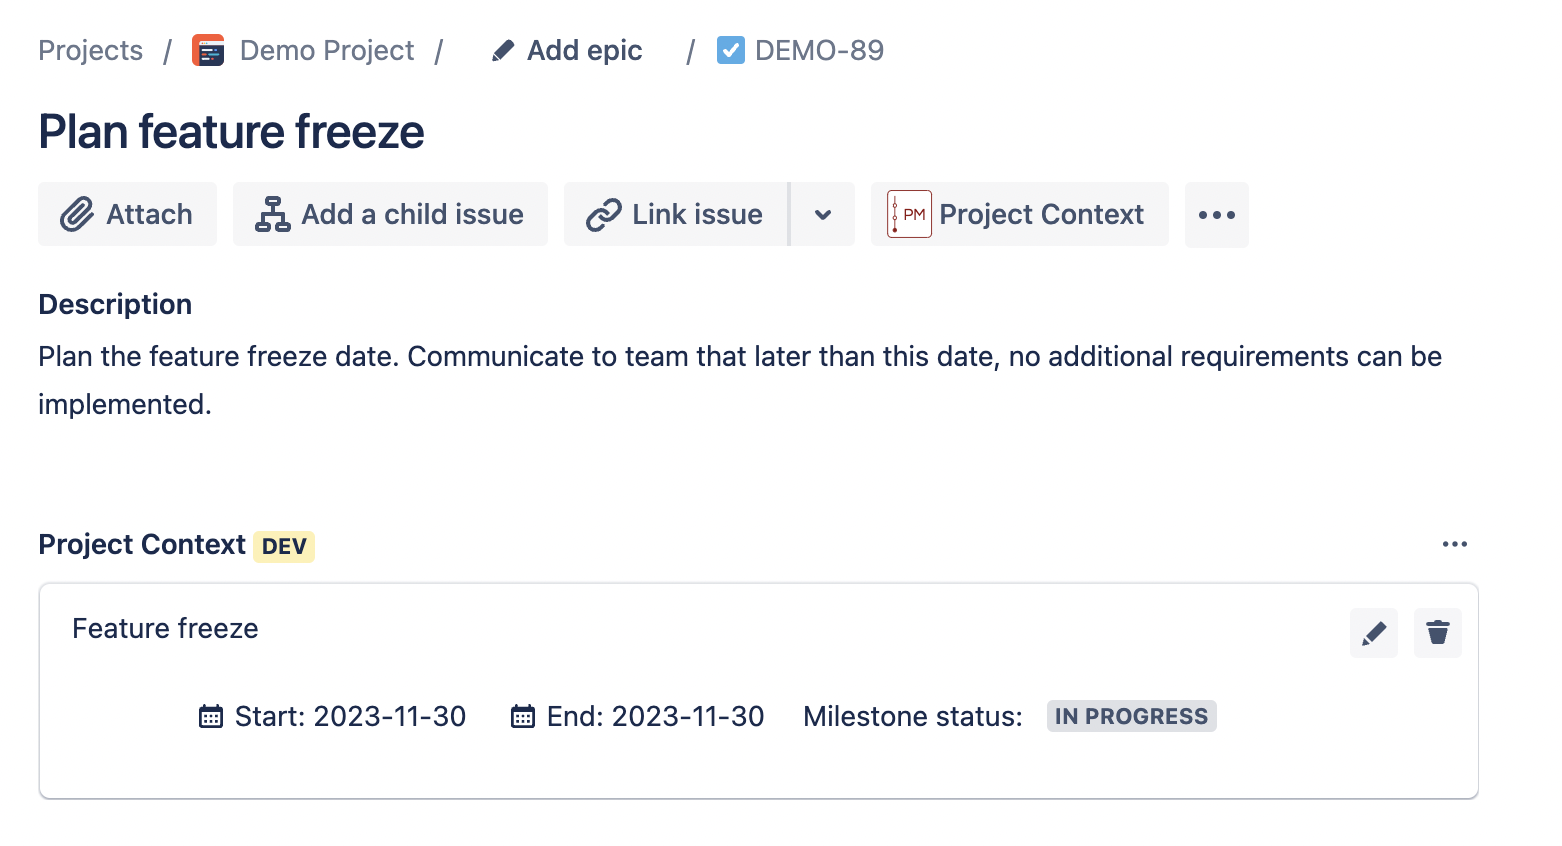Open Project Context panel more options
1562x846 pixels.
point(1455,544)
